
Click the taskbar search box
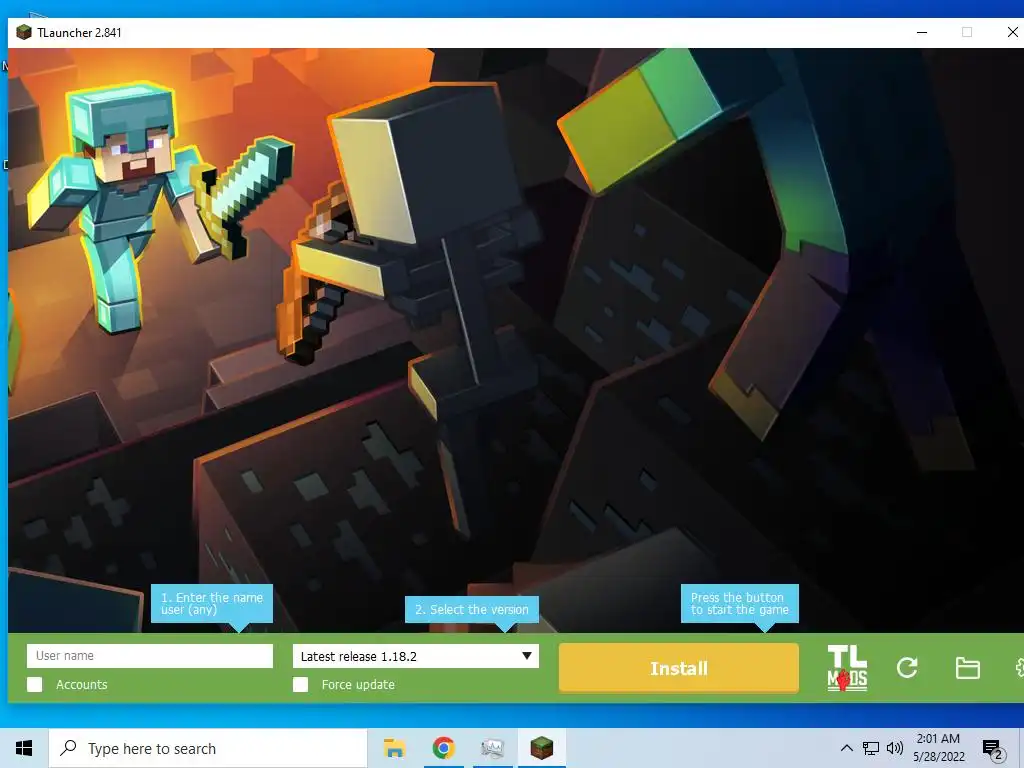(208, 748)
